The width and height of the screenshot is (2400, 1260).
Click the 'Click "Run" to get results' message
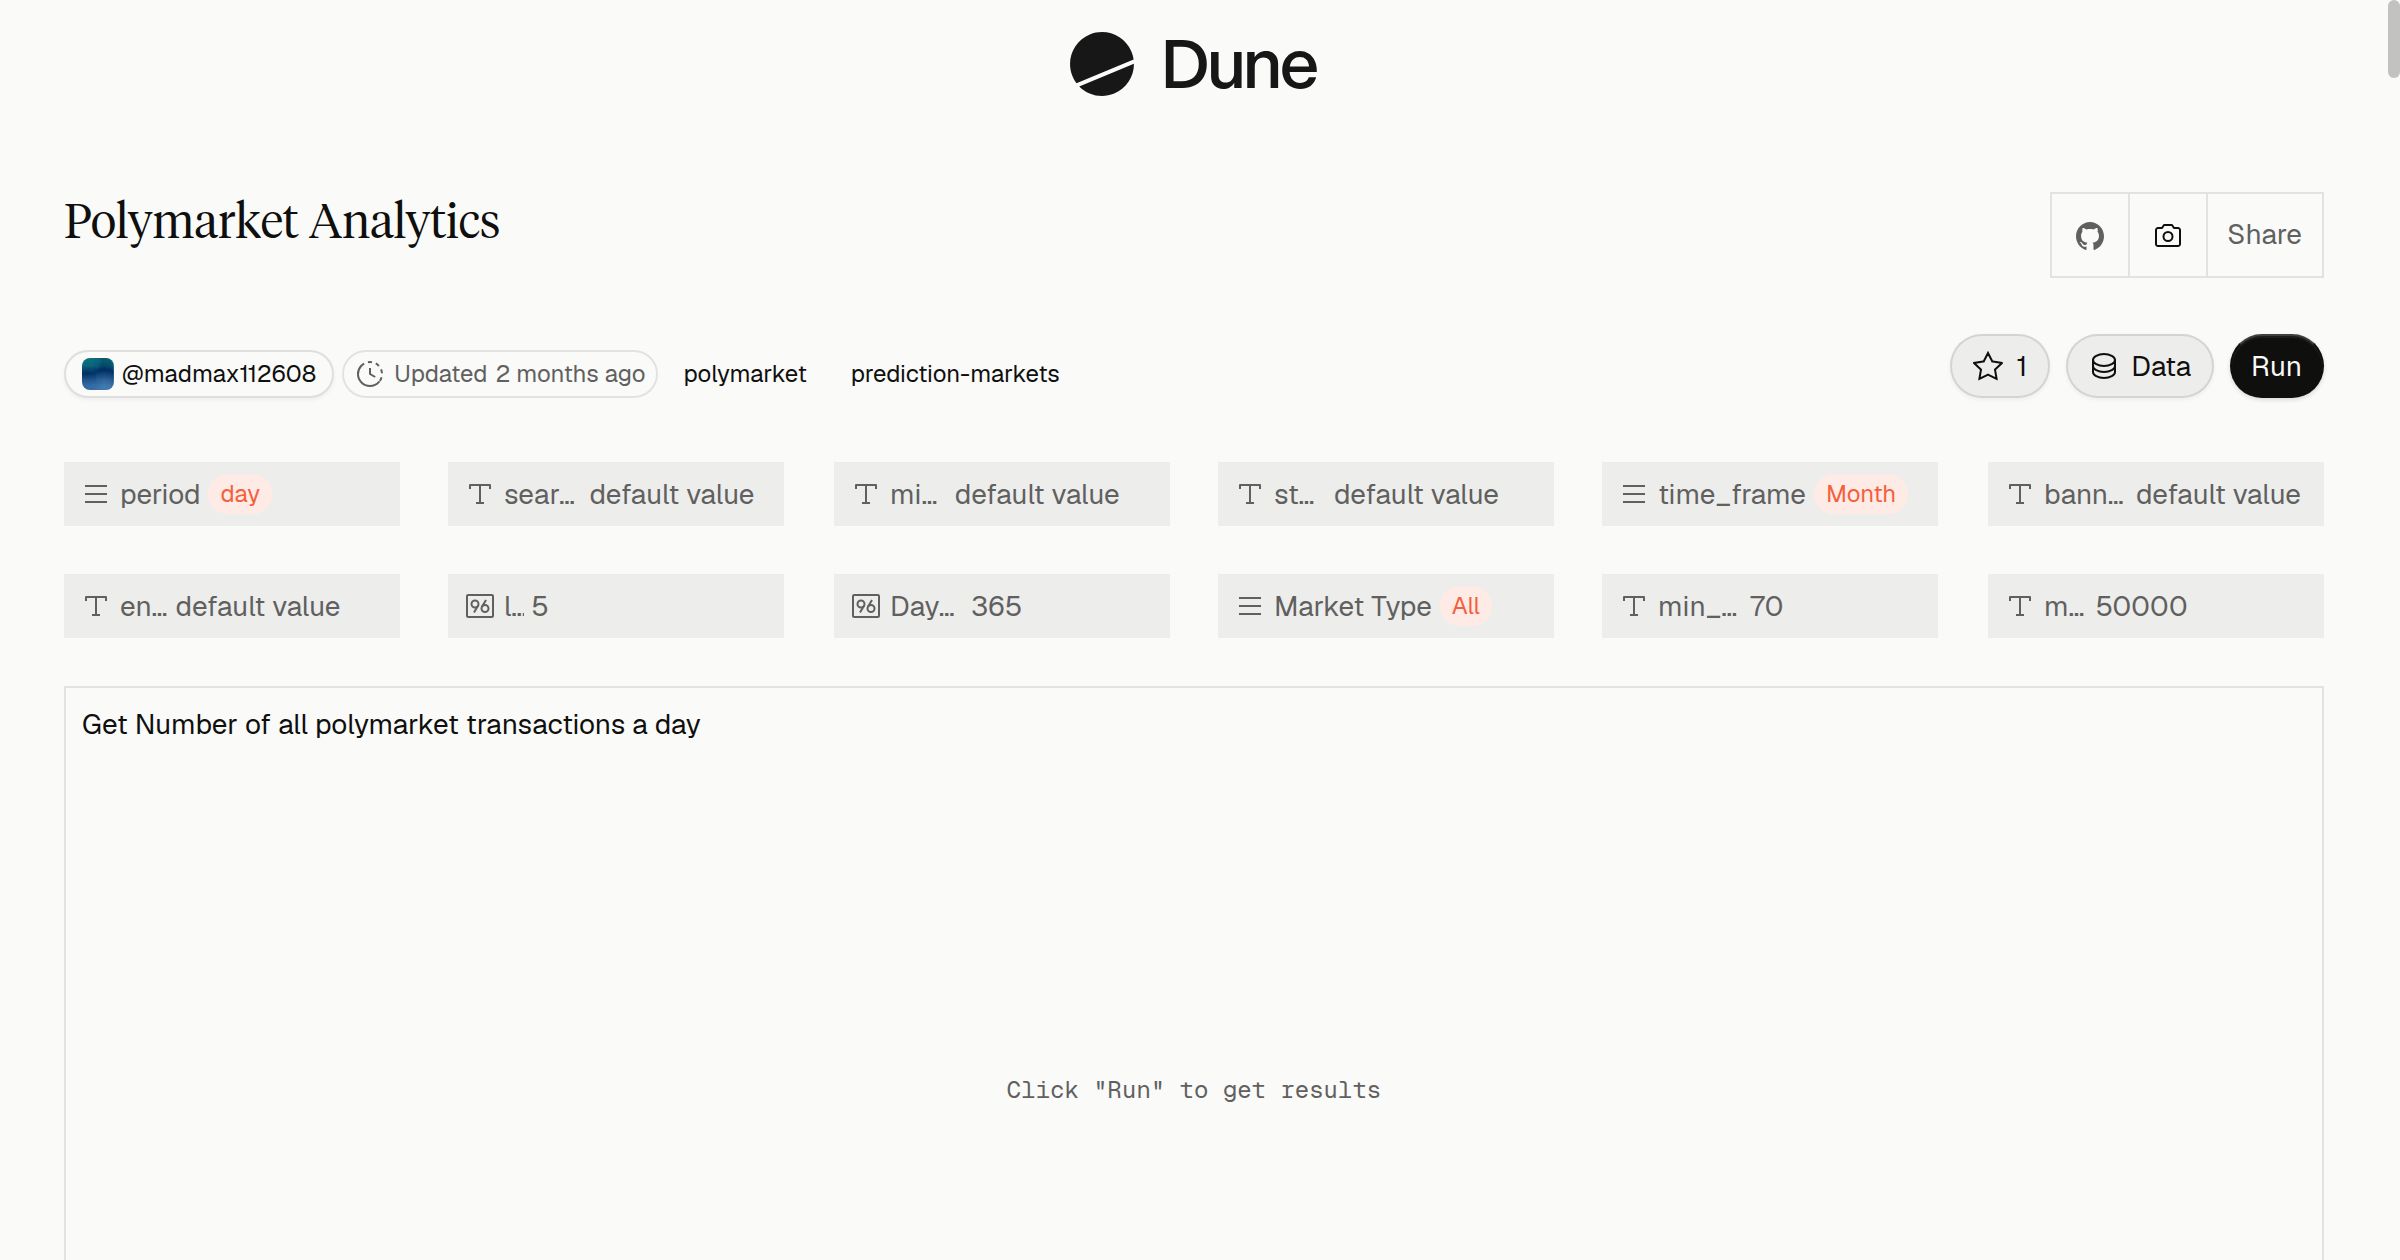pyautogui.click(x=1193, y=1090)
